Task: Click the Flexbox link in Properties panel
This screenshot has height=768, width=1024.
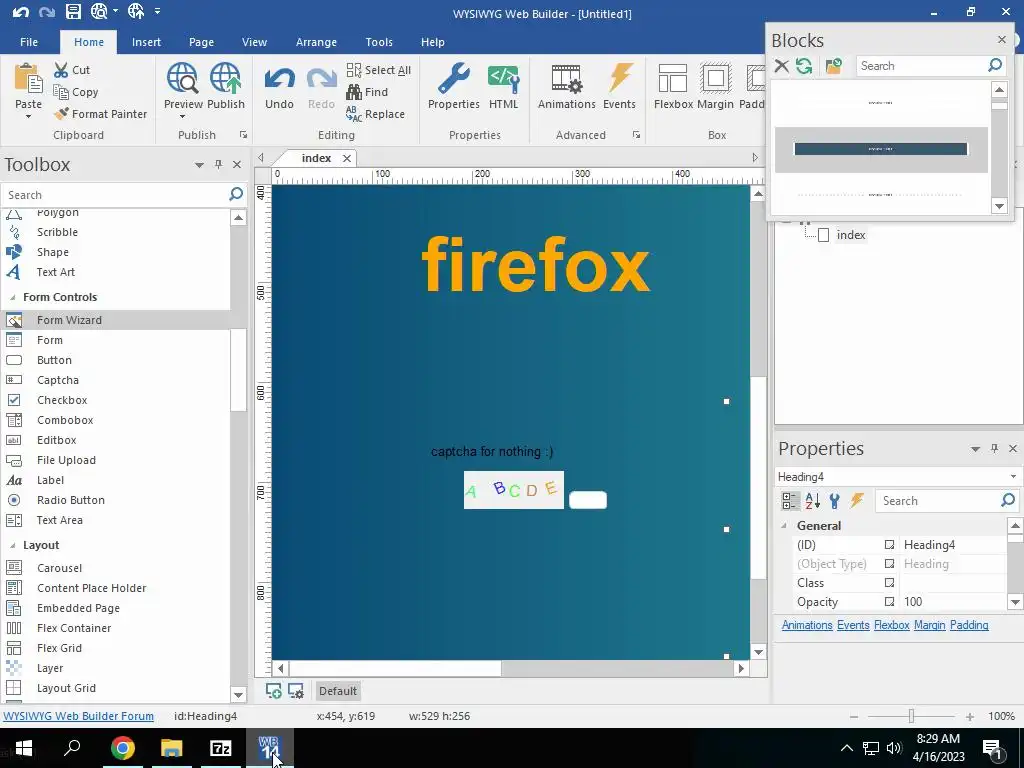Action: (x=891, y=625)
